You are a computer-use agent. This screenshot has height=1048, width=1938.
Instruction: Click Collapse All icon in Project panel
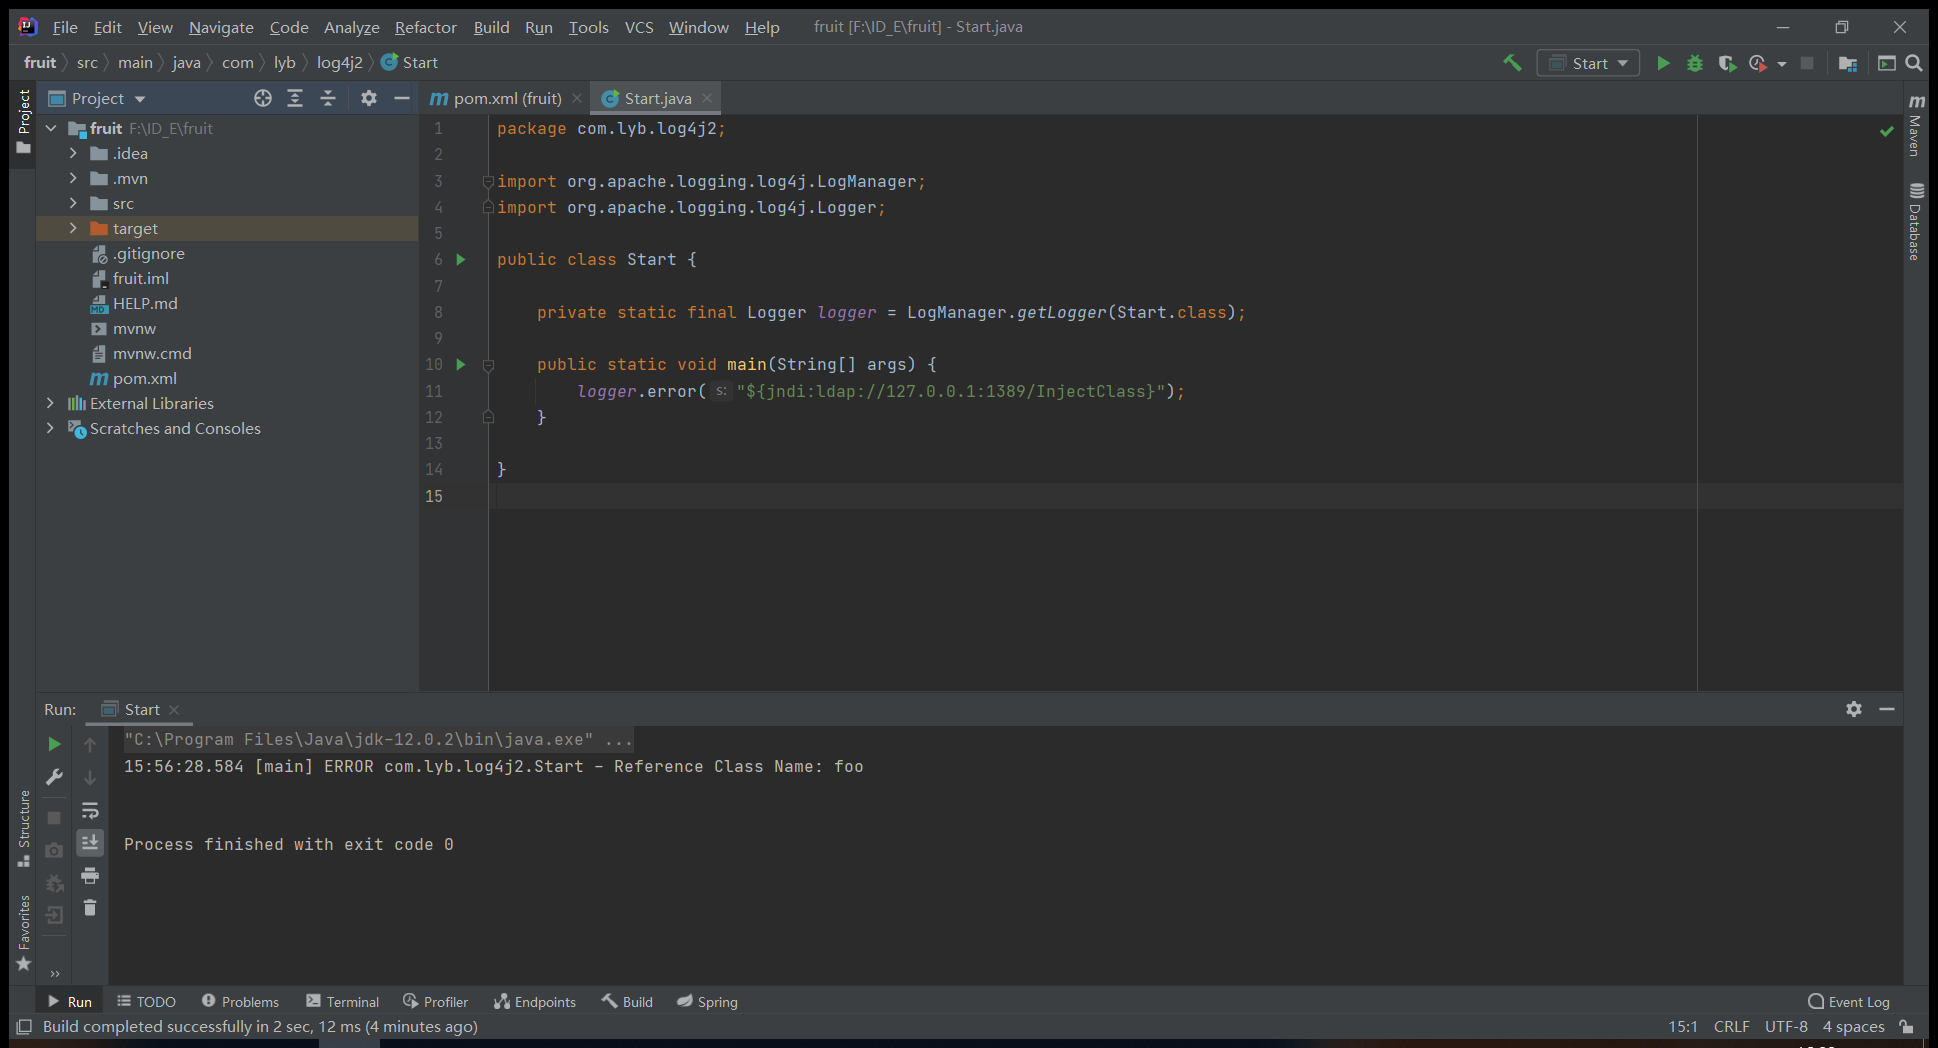coord(328,98)
